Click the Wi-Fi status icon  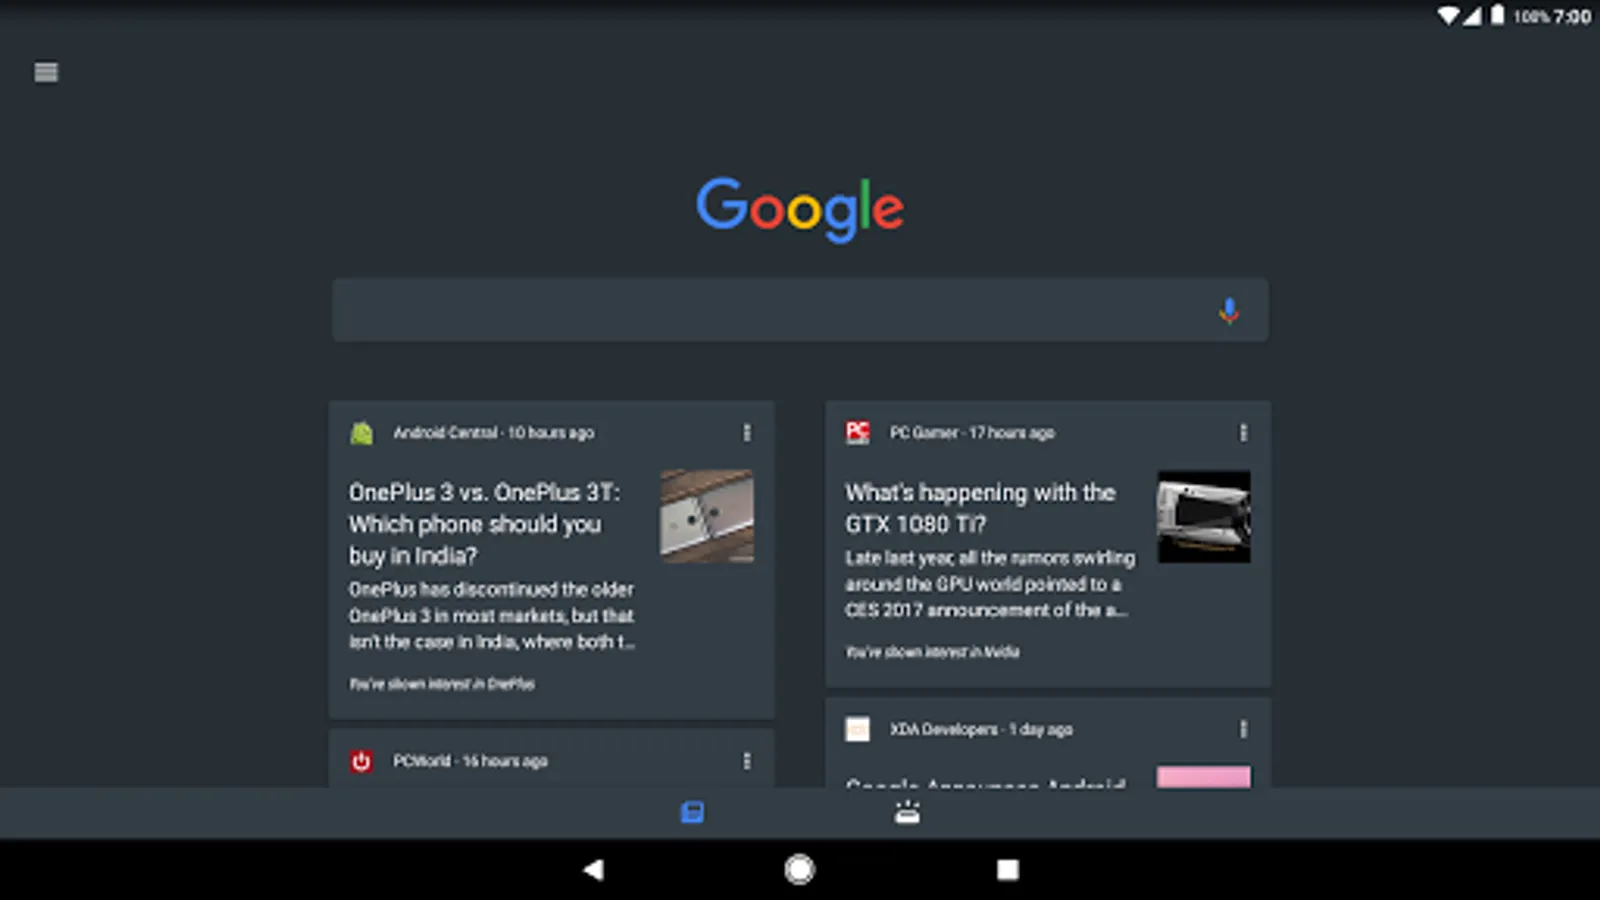click(1448, 16)
